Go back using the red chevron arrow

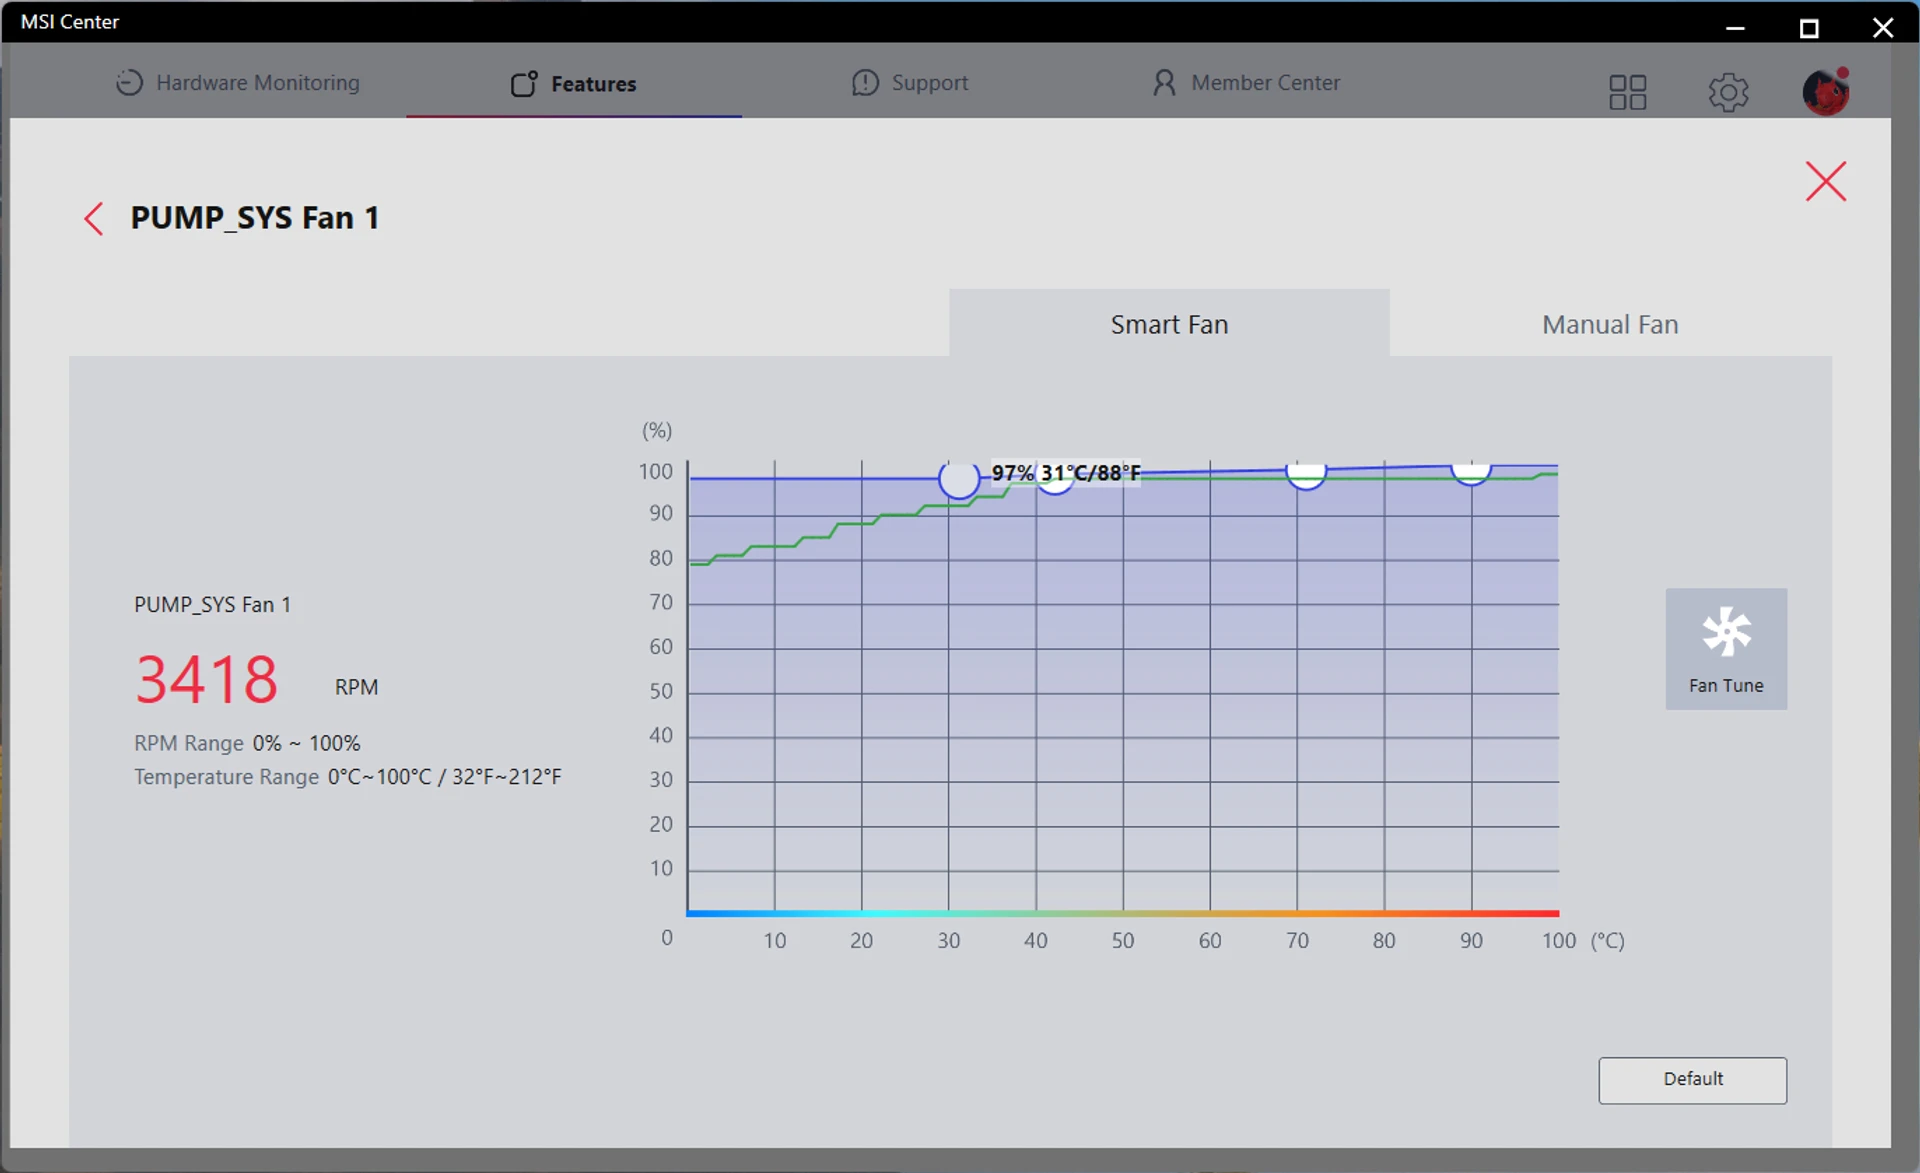(x=94, y=218)
